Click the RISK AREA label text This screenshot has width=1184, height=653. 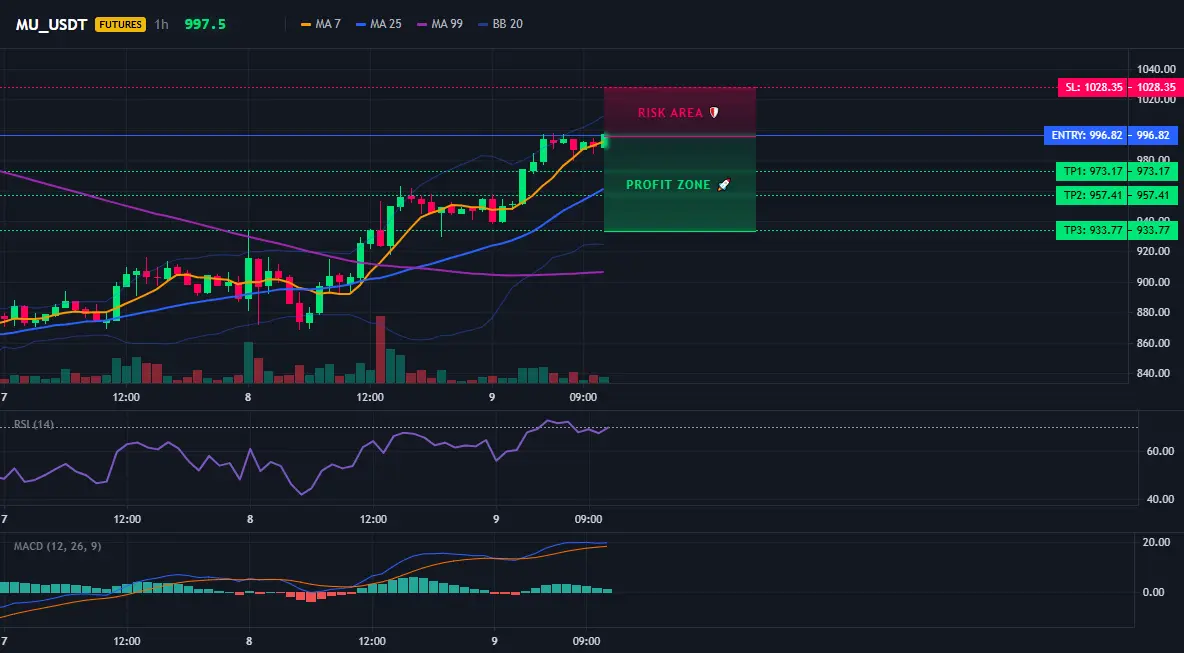coord(670,112)
